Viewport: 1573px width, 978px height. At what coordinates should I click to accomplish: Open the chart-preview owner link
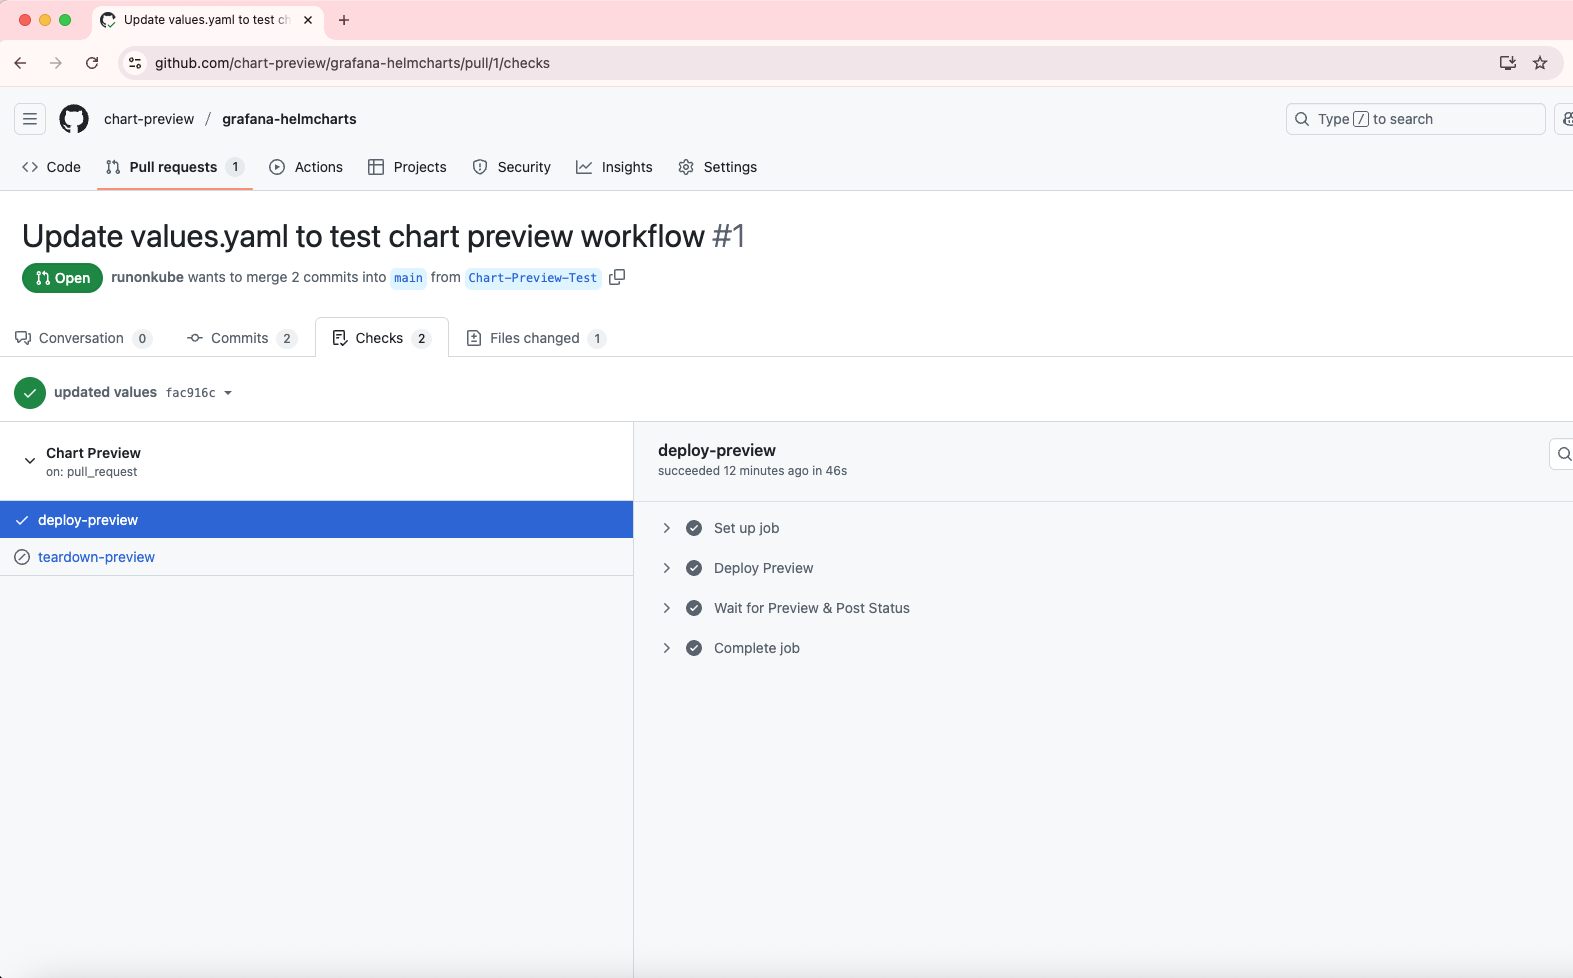pyautogui.click(x=149, y=119)
